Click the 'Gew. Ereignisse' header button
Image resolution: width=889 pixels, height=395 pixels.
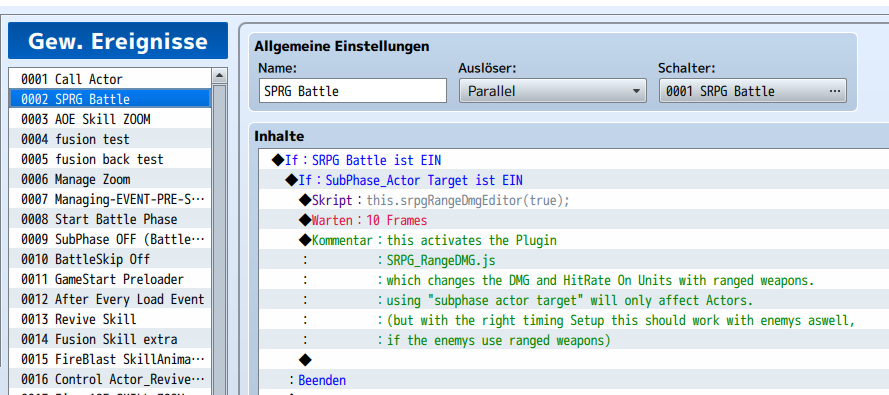click(118, 41)
